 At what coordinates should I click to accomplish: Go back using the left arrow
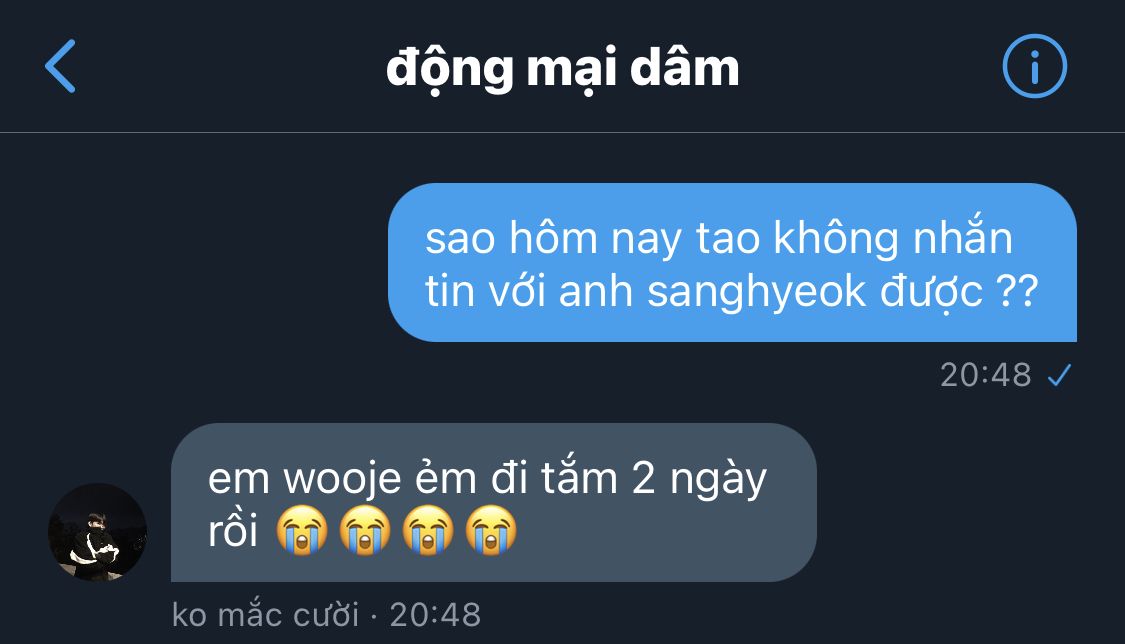[x=60, y=66]
